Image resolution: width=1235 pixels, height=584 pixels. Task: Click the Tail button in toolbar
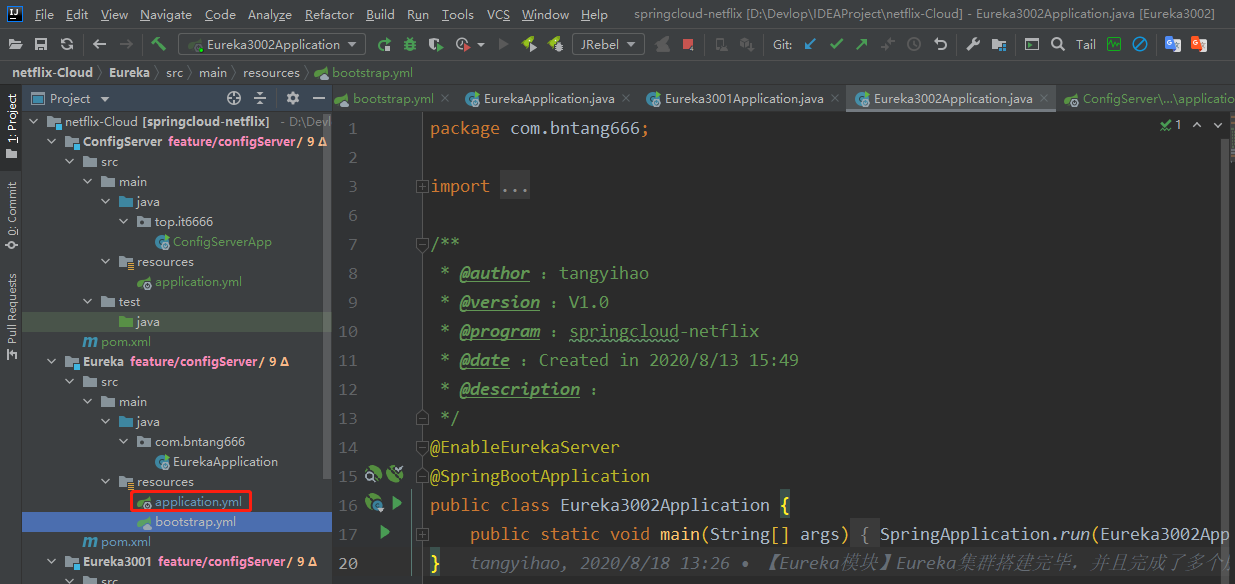[1086, 44]
